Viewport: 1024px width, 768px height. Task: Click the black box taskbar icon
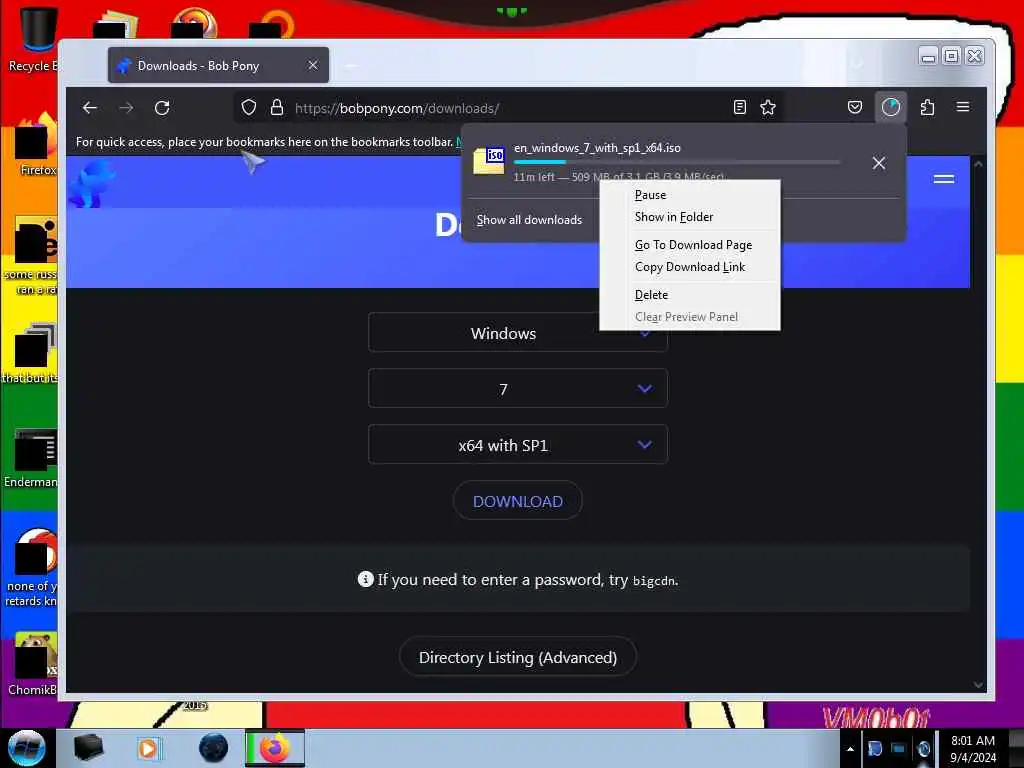click(x=88, y=748)
